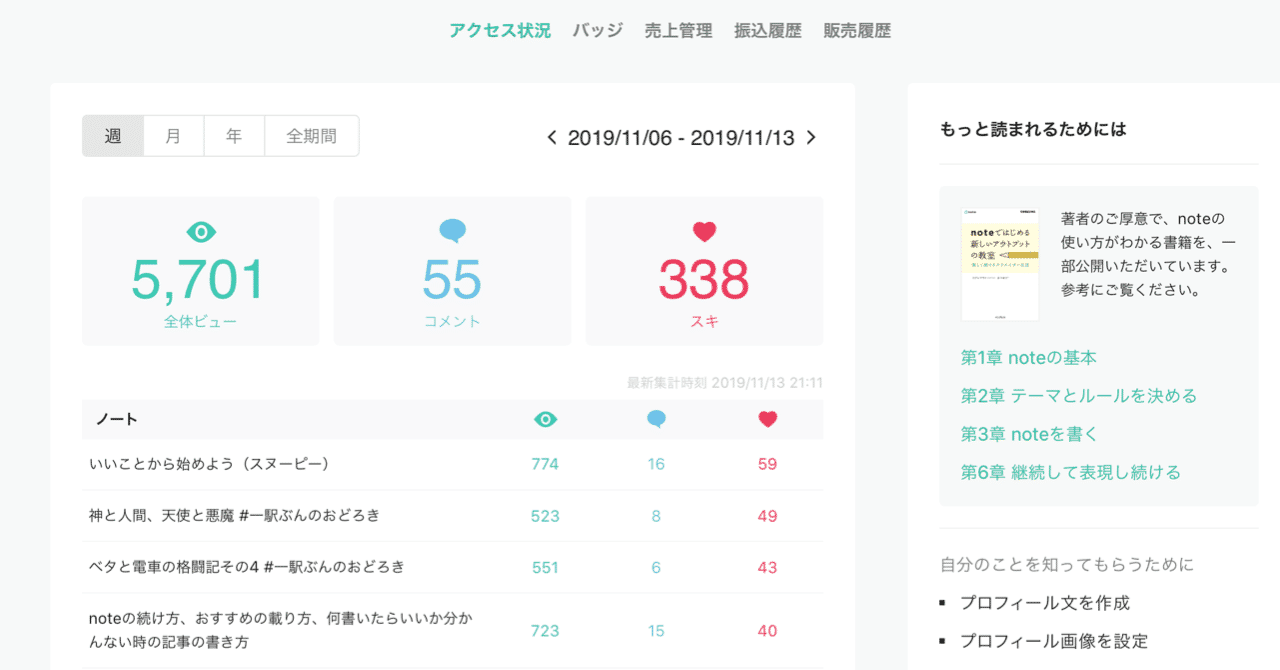
Task: Click the 最新集計時刻 timestamp
Action: point(725,383)
